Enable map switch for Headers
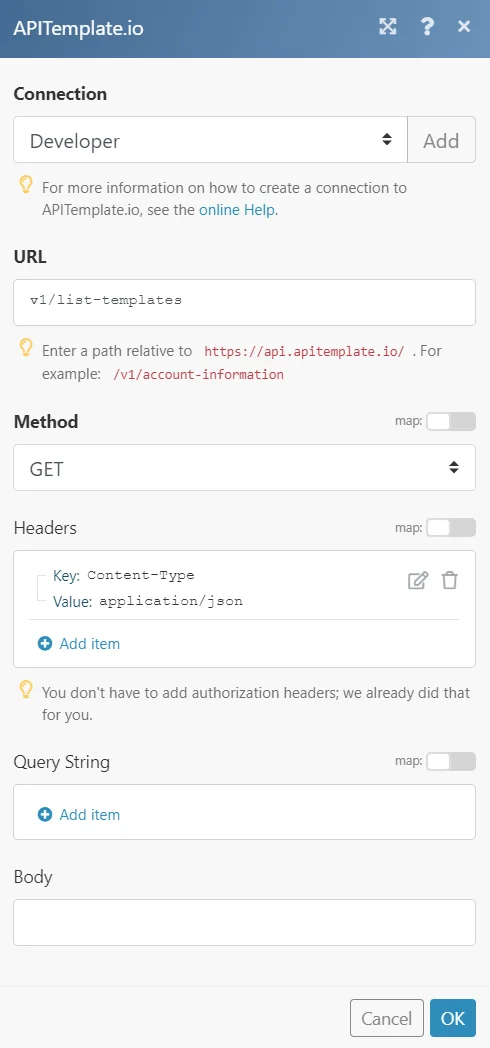490x1048 pixels. [451, 527]
